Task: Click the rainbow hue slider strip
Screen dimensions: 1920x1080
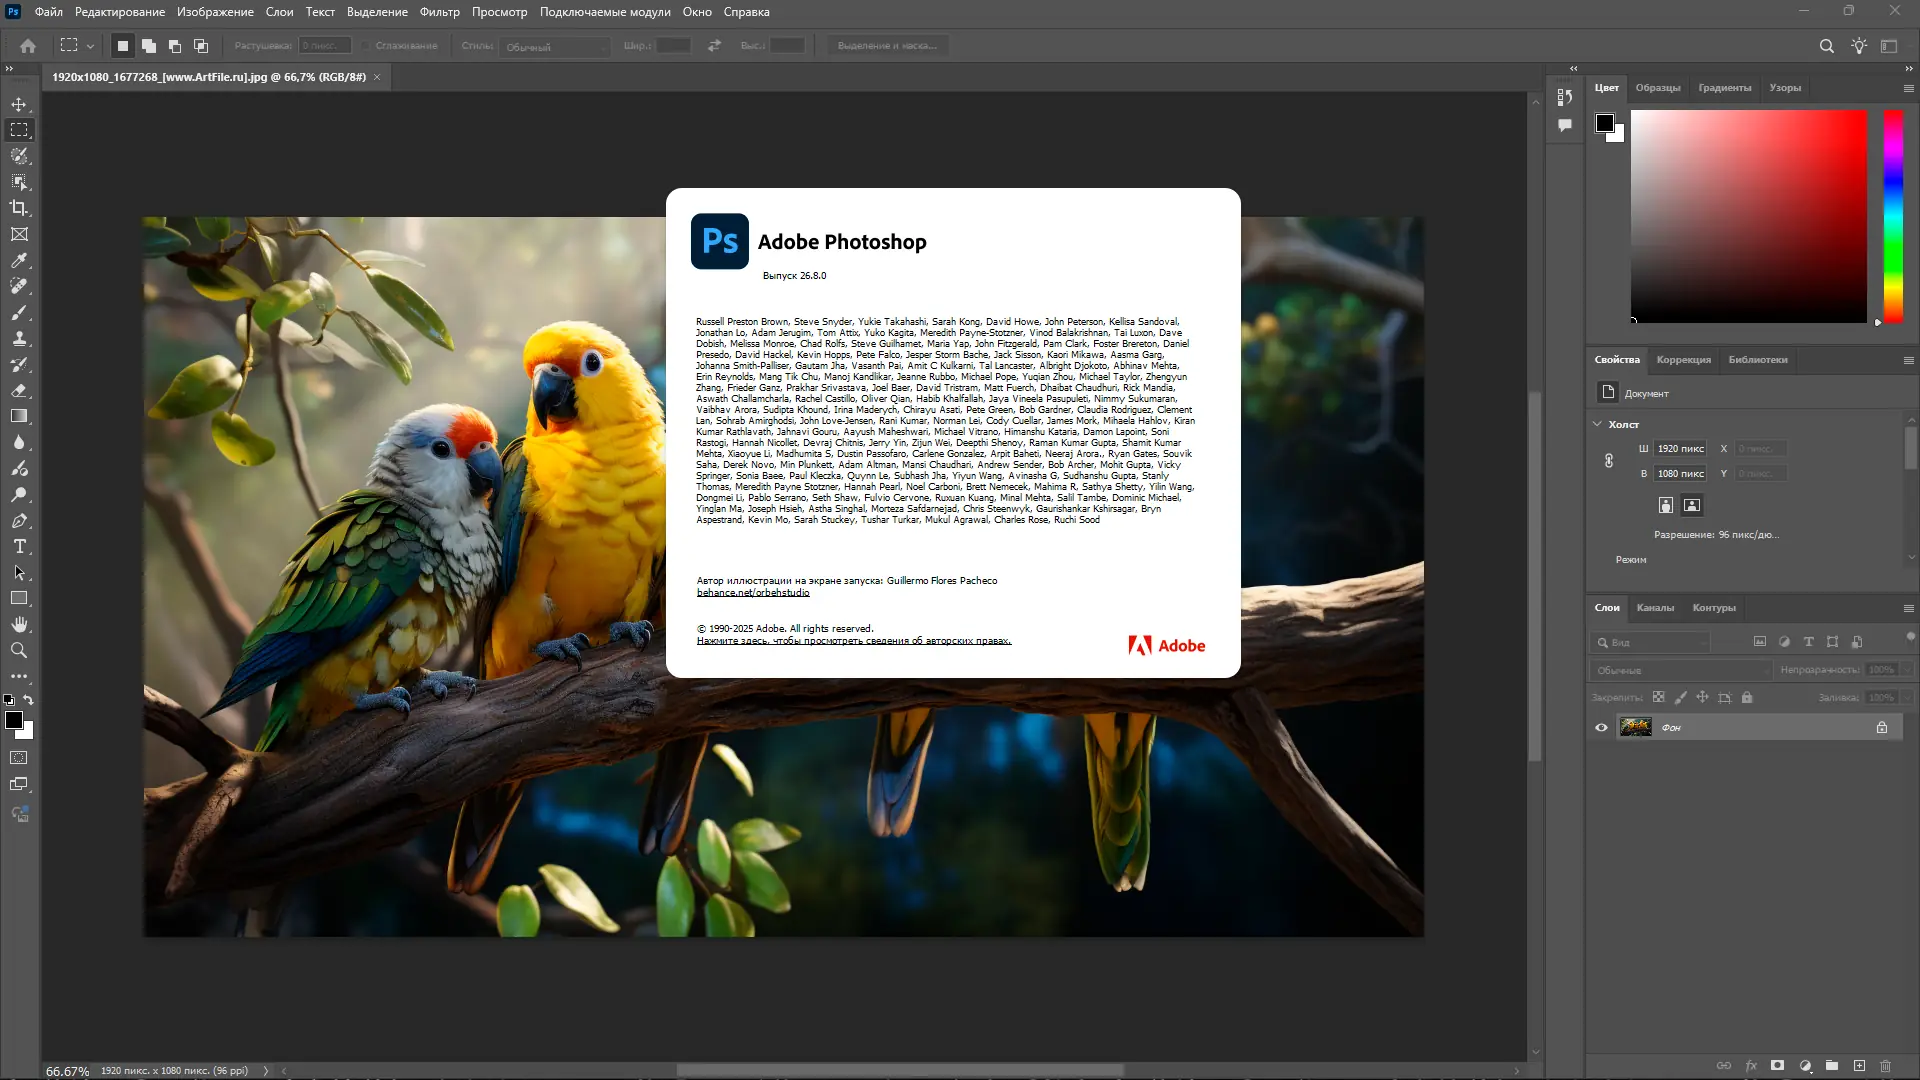Action: tap(1893, 215)
